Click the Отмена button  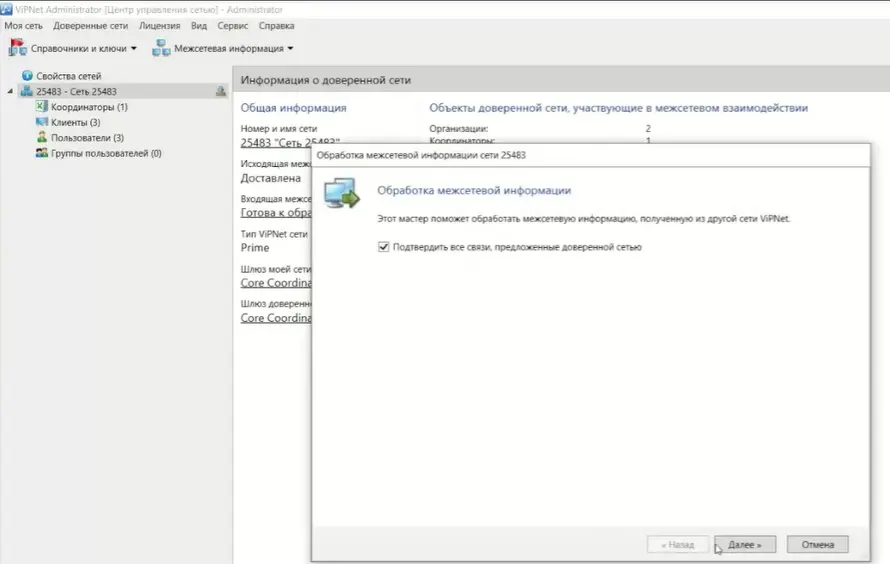coord(817,544)
